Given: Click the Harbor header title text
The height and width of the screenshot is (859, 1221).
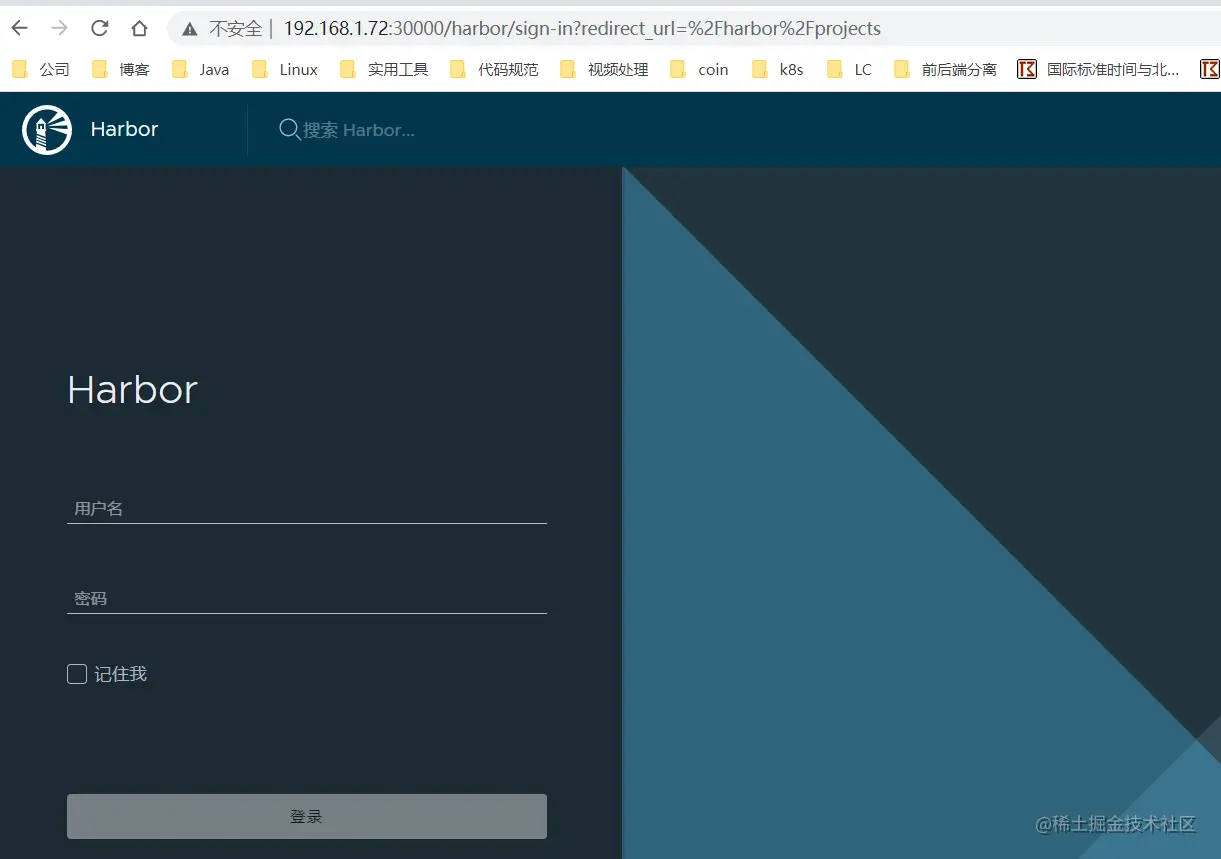Looking at the screenshot, I should point(124,129).
